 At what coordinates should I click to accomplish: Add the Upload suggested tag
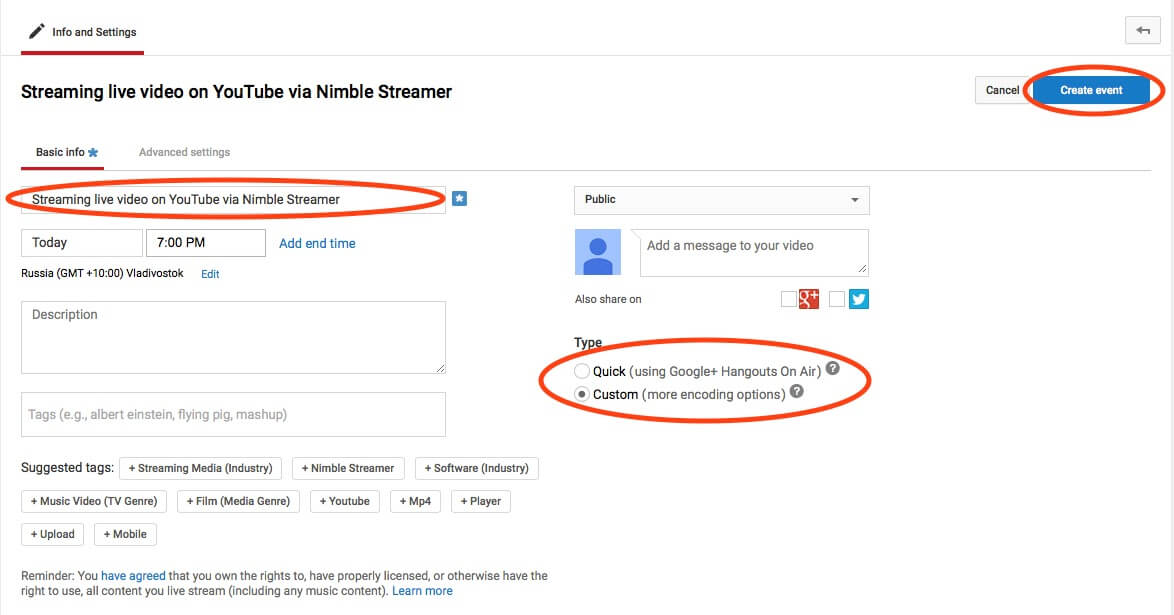point(52,534)
